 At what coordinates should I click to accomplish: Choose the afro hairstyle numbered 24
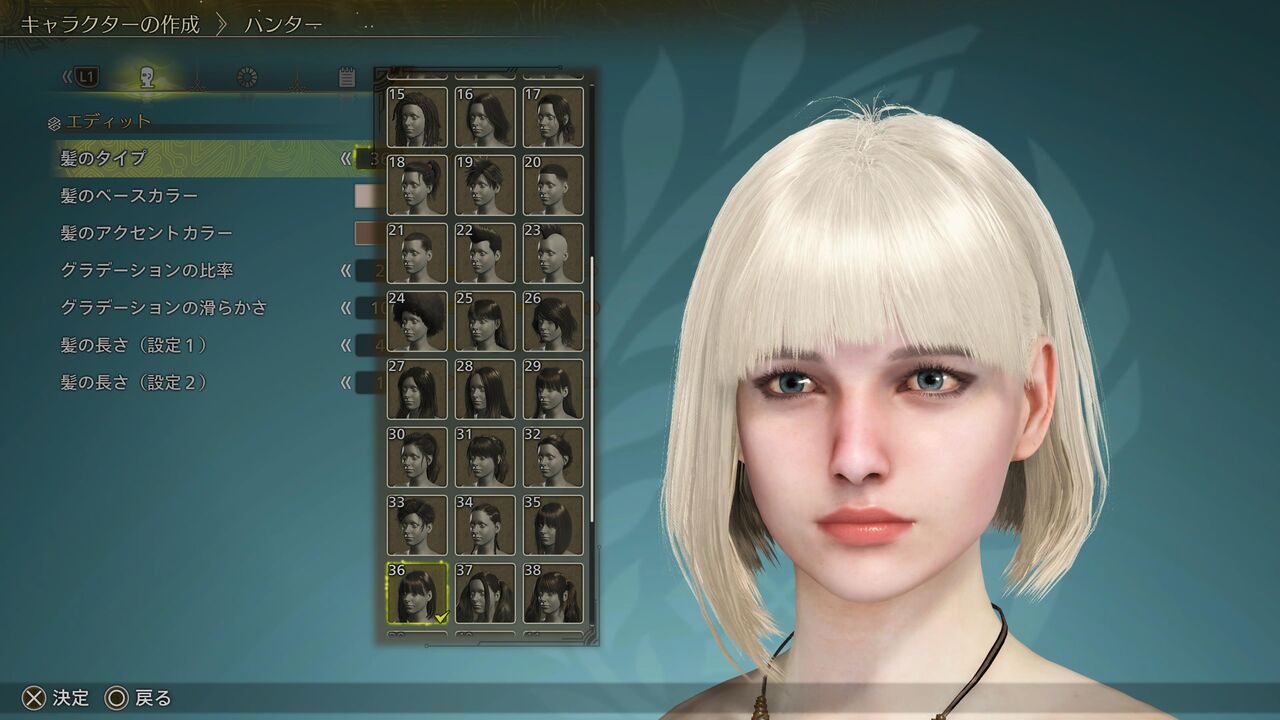coord(417,321)
